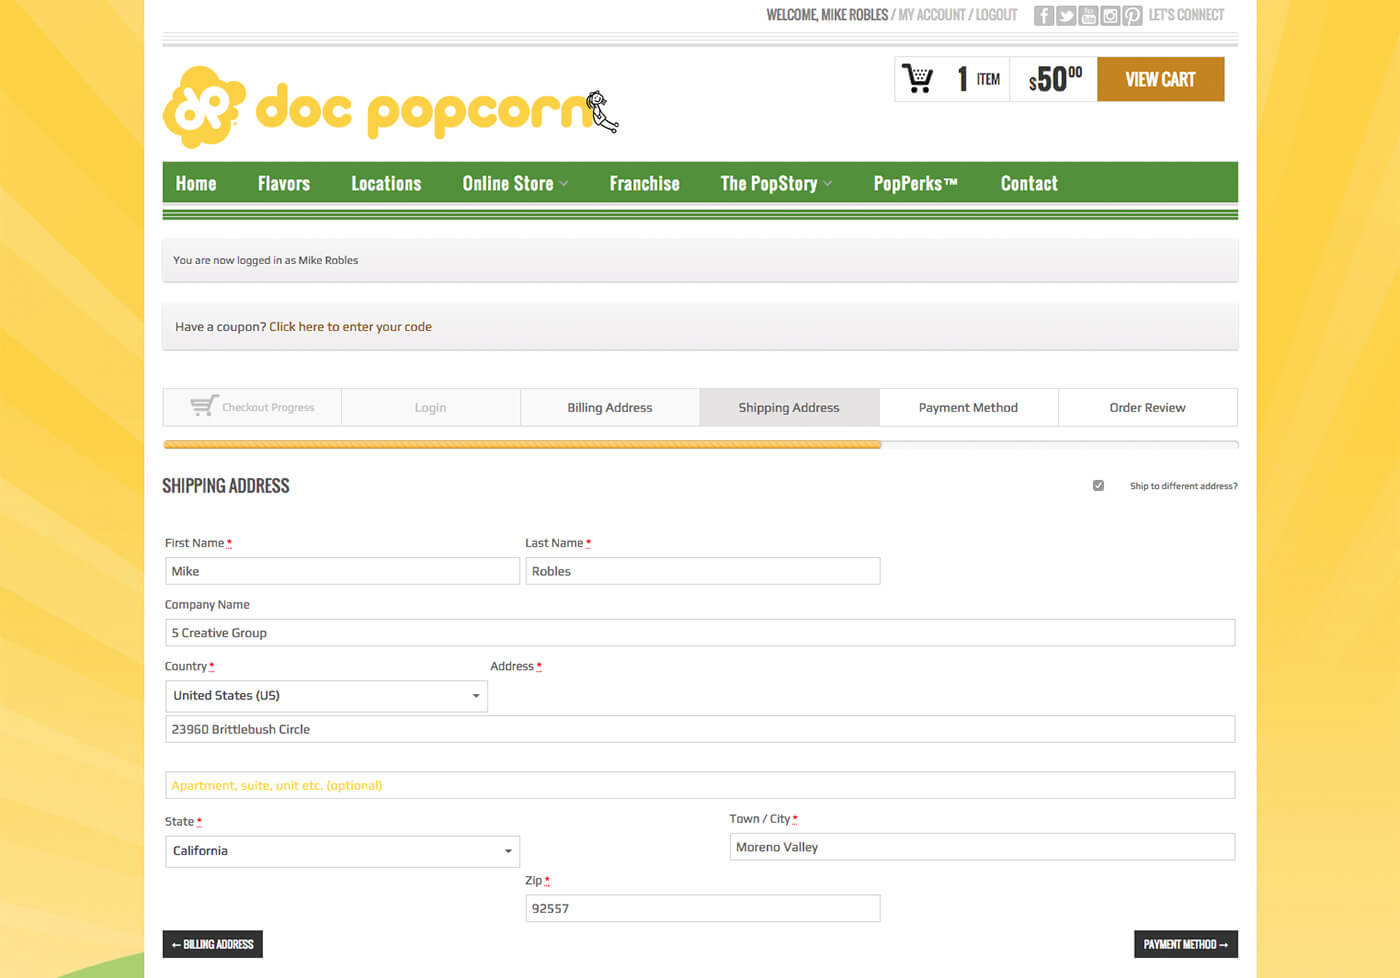Image resolution: width=1400 pixels, height=978 pixels.
Task: Expand The PopStory menu
Action: point(776,183)
